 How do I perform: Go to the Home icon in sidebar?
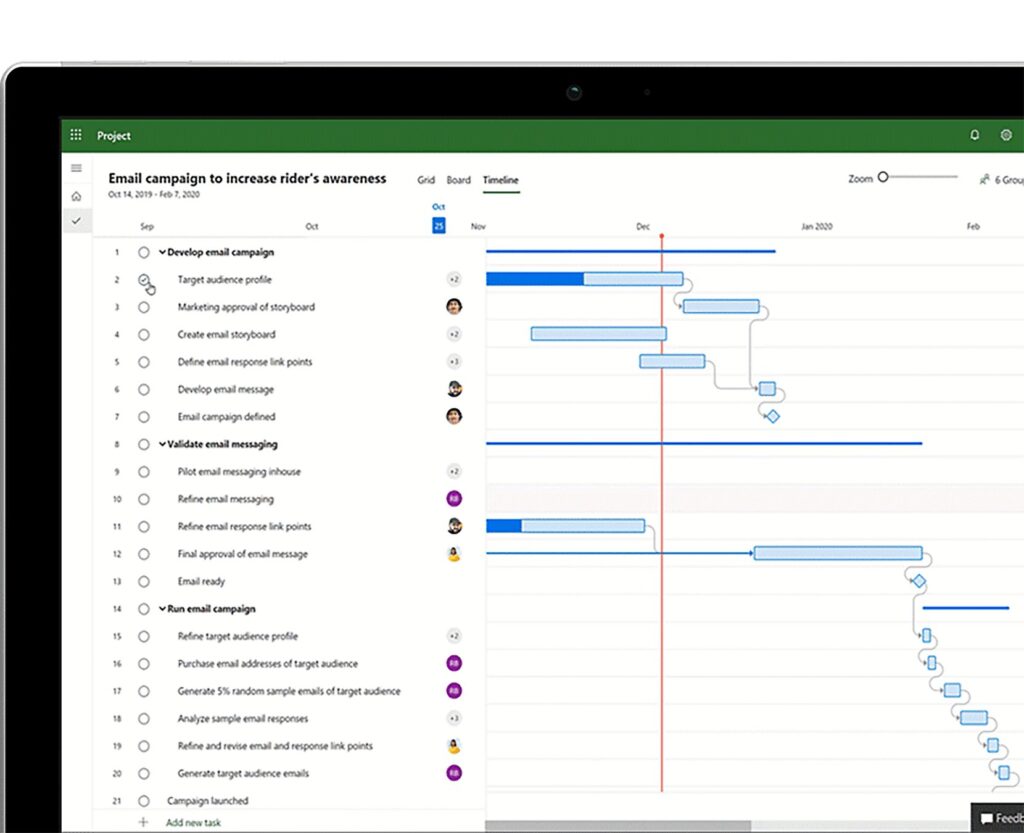[76, 196]
